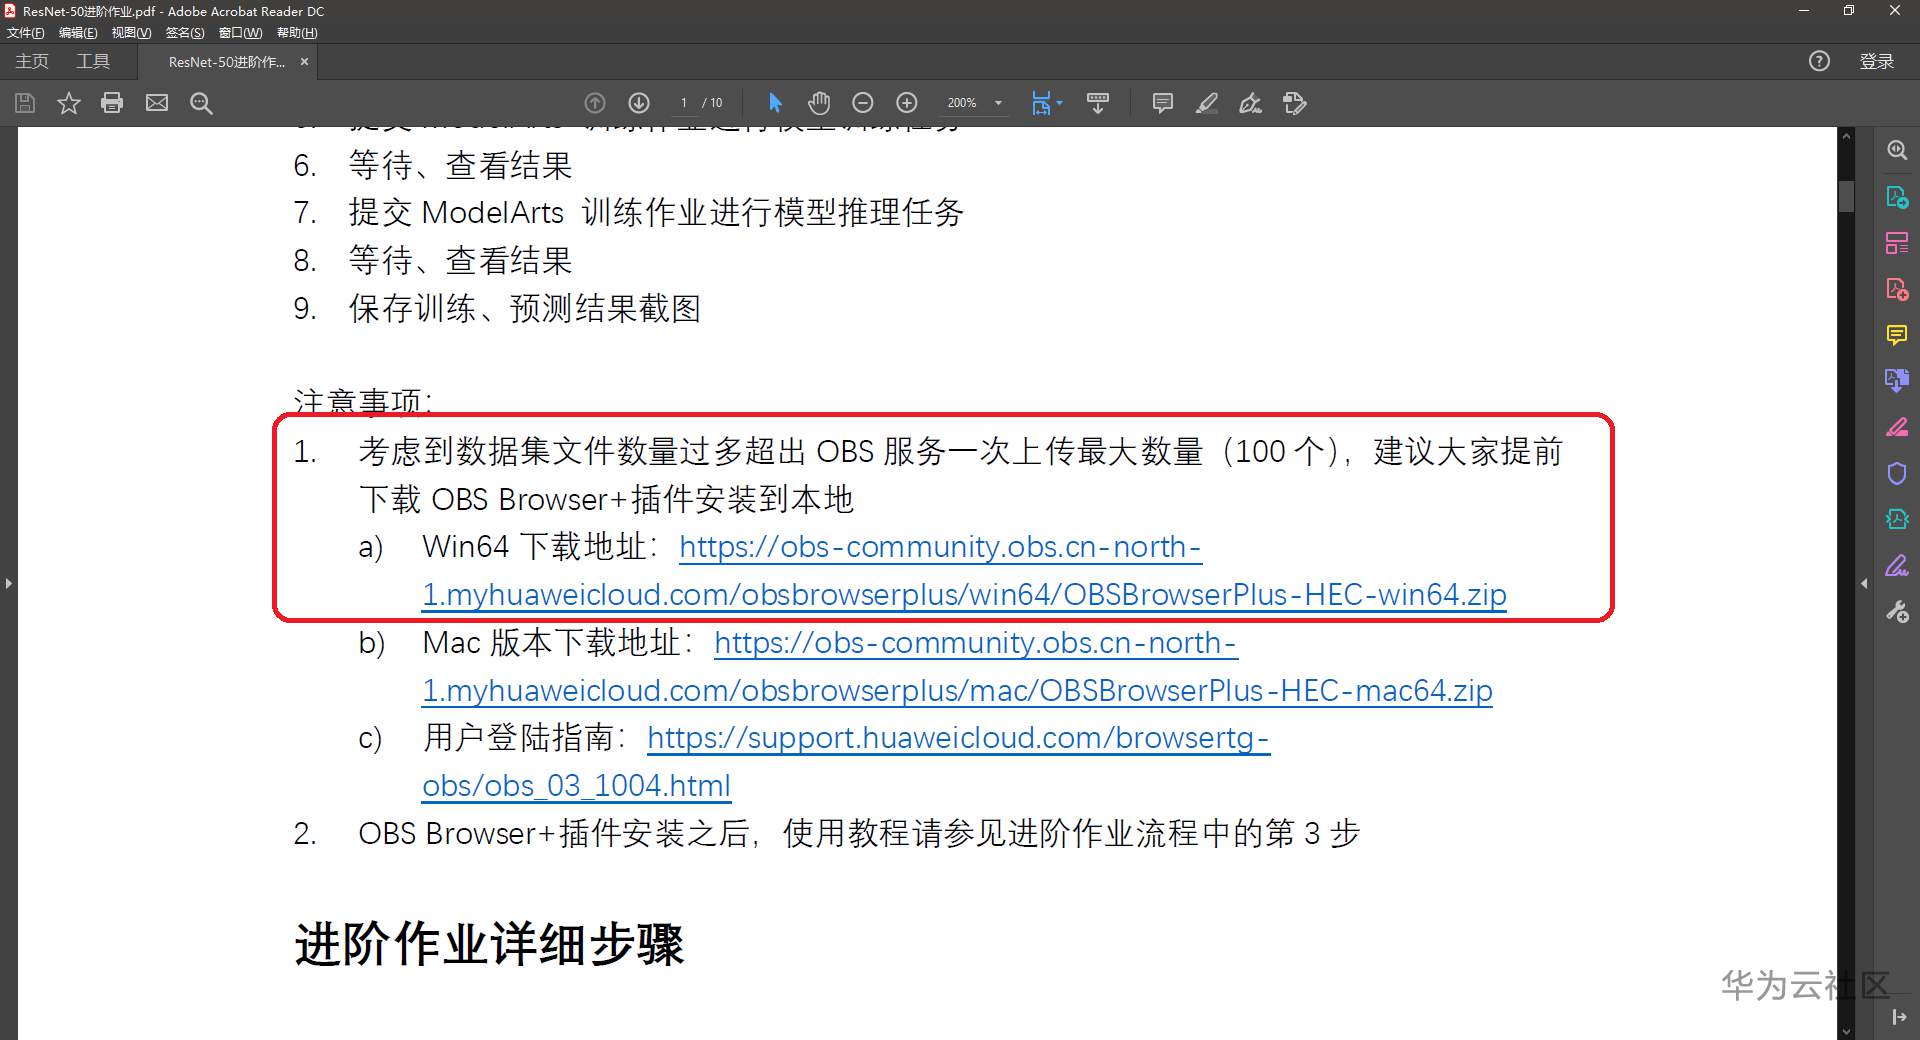
Task: Open the Mac OBSBrowserPlus download link
Action: click(x=957, y=690)
